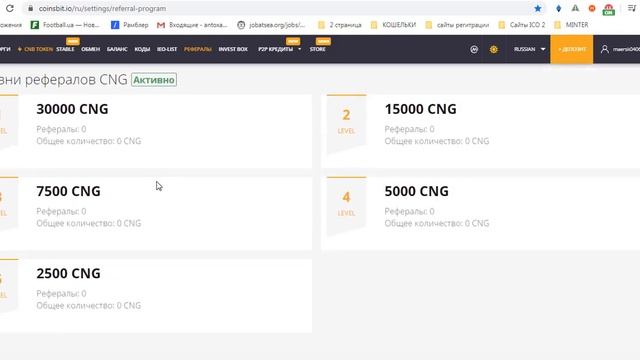Open the Gmail Входящие bookmark
Viewport: 640px width, 360px height.
point(192,25)
